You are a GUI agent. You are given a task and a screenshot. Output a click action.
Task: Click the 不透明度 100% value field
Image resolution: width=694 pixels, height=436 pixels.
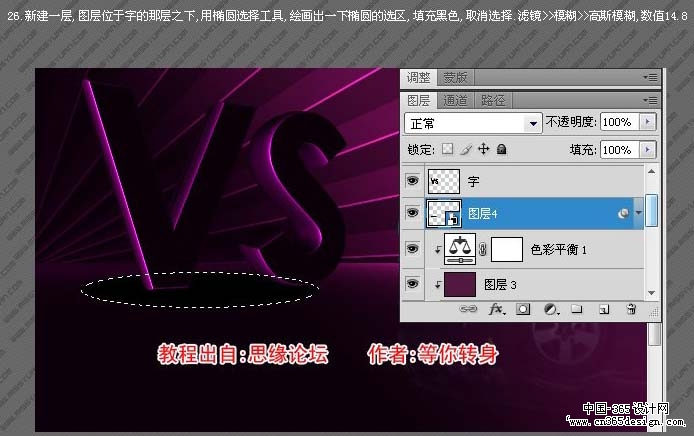click(x=620, y=122)
